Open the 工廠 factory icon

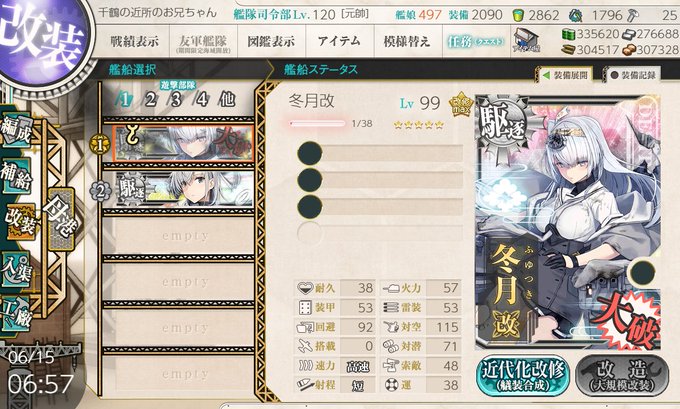pos(16,314)
